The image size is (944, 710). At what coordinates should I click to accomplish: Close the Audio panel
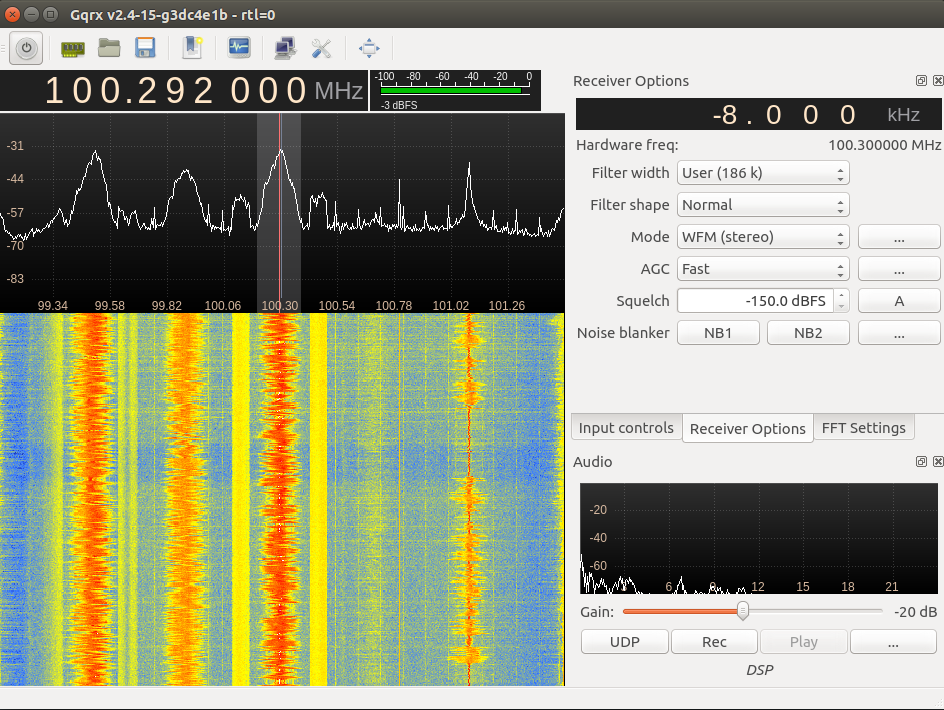(x=938, y=461)
